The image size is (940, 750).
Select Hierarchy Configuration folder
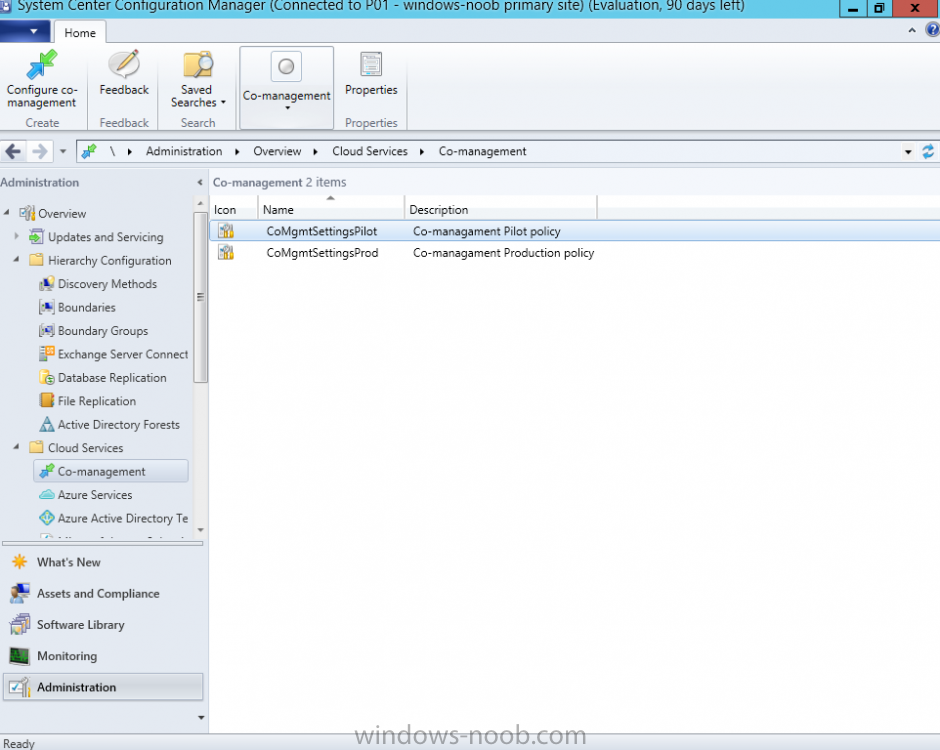(110, 260)
